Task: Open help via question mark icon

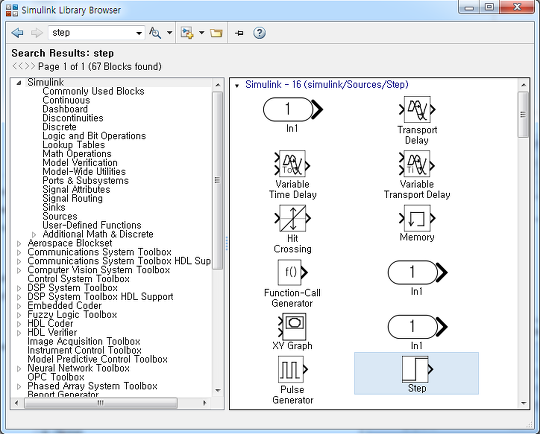Action: point(259,33)
